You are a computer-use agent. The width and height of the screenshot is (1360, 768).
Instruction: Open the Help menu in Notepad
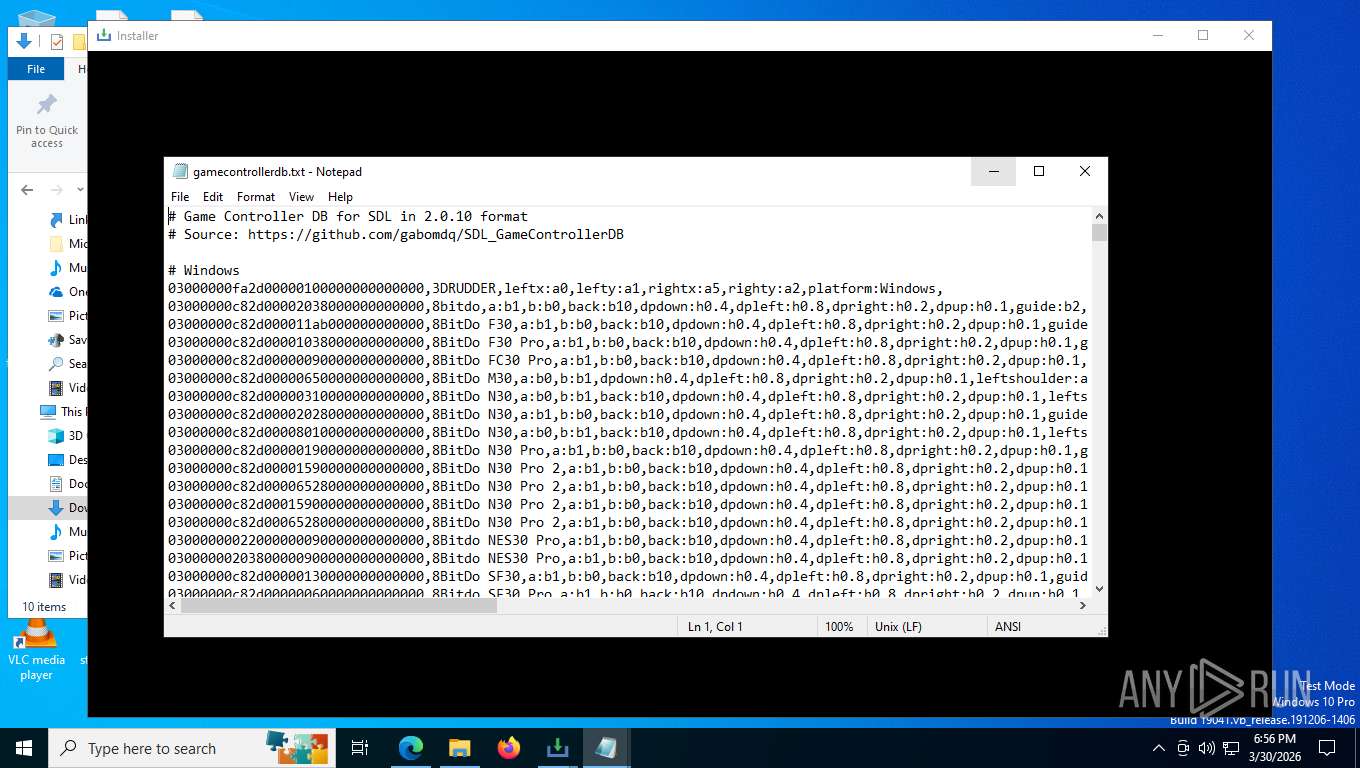coord(340,197)
